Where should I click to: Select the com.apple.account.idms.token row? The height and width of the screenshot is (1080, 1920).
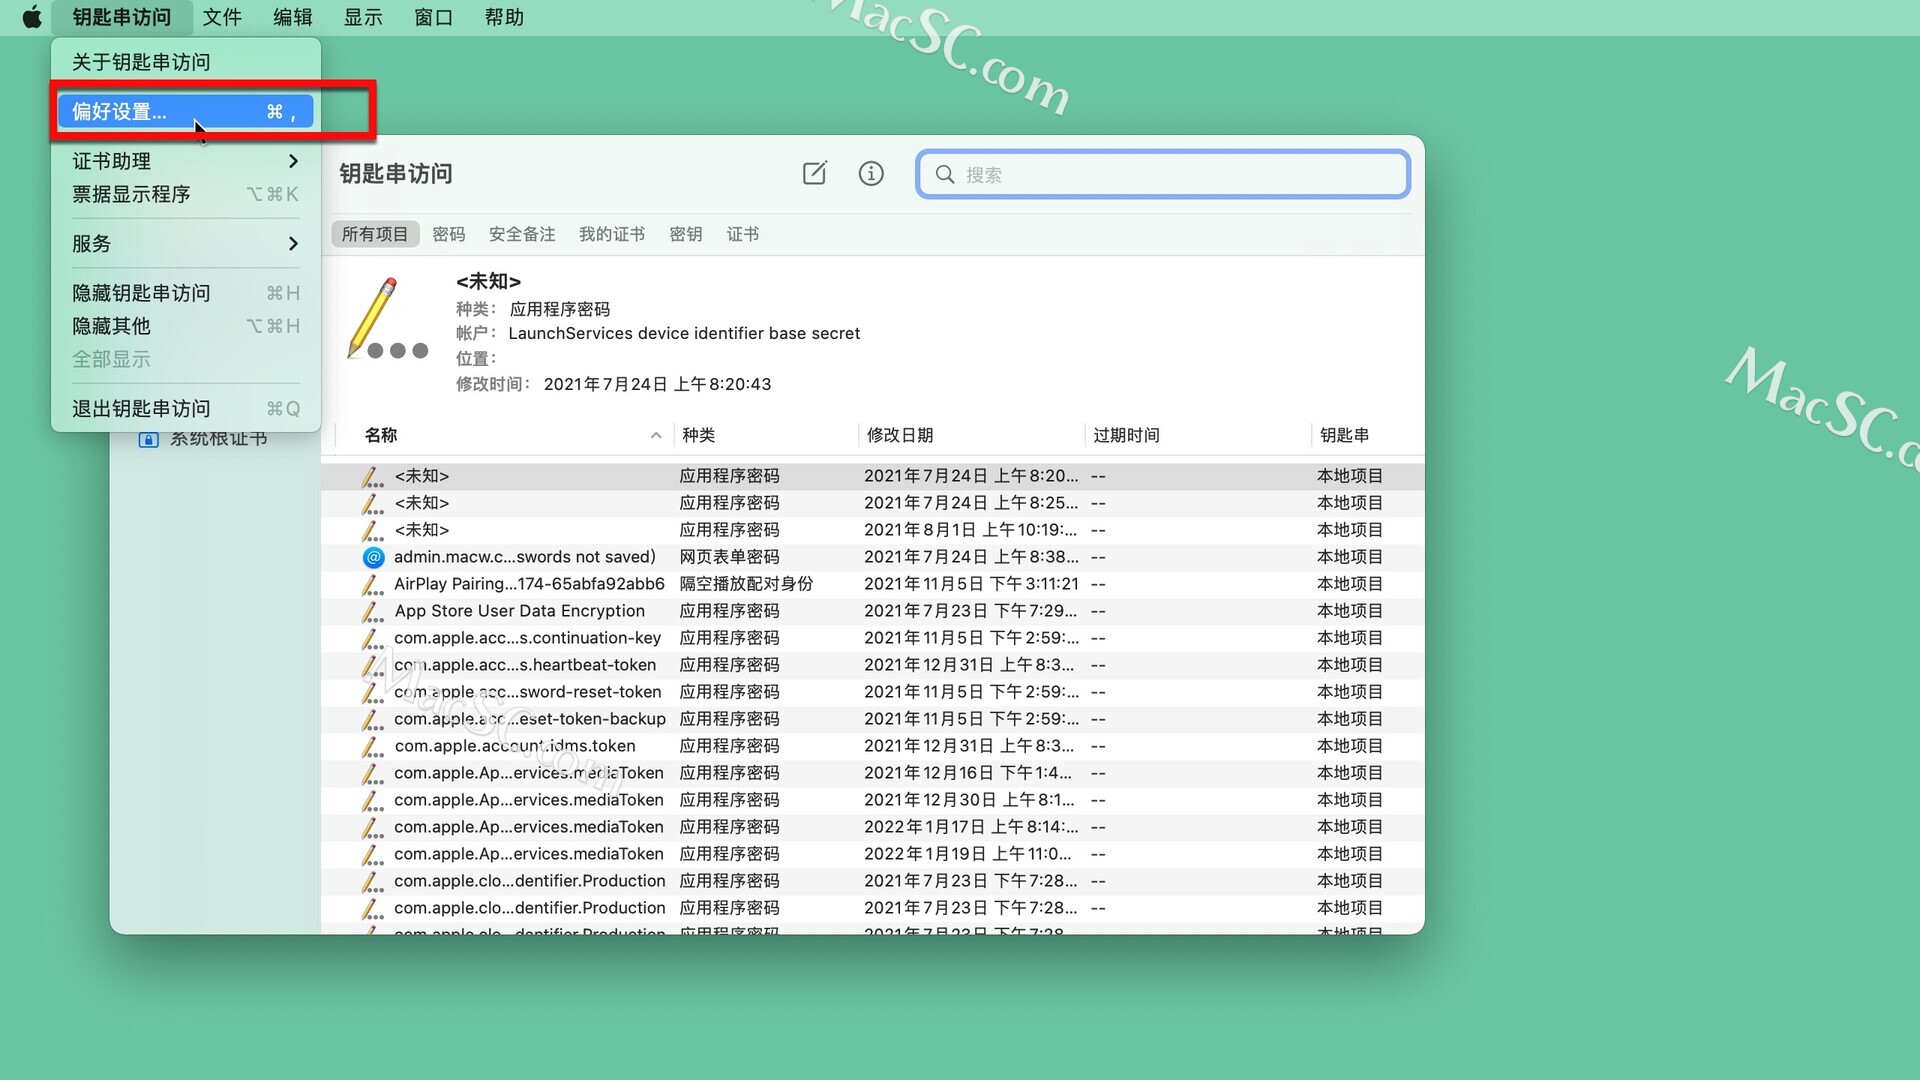click(x=515, y=746)
